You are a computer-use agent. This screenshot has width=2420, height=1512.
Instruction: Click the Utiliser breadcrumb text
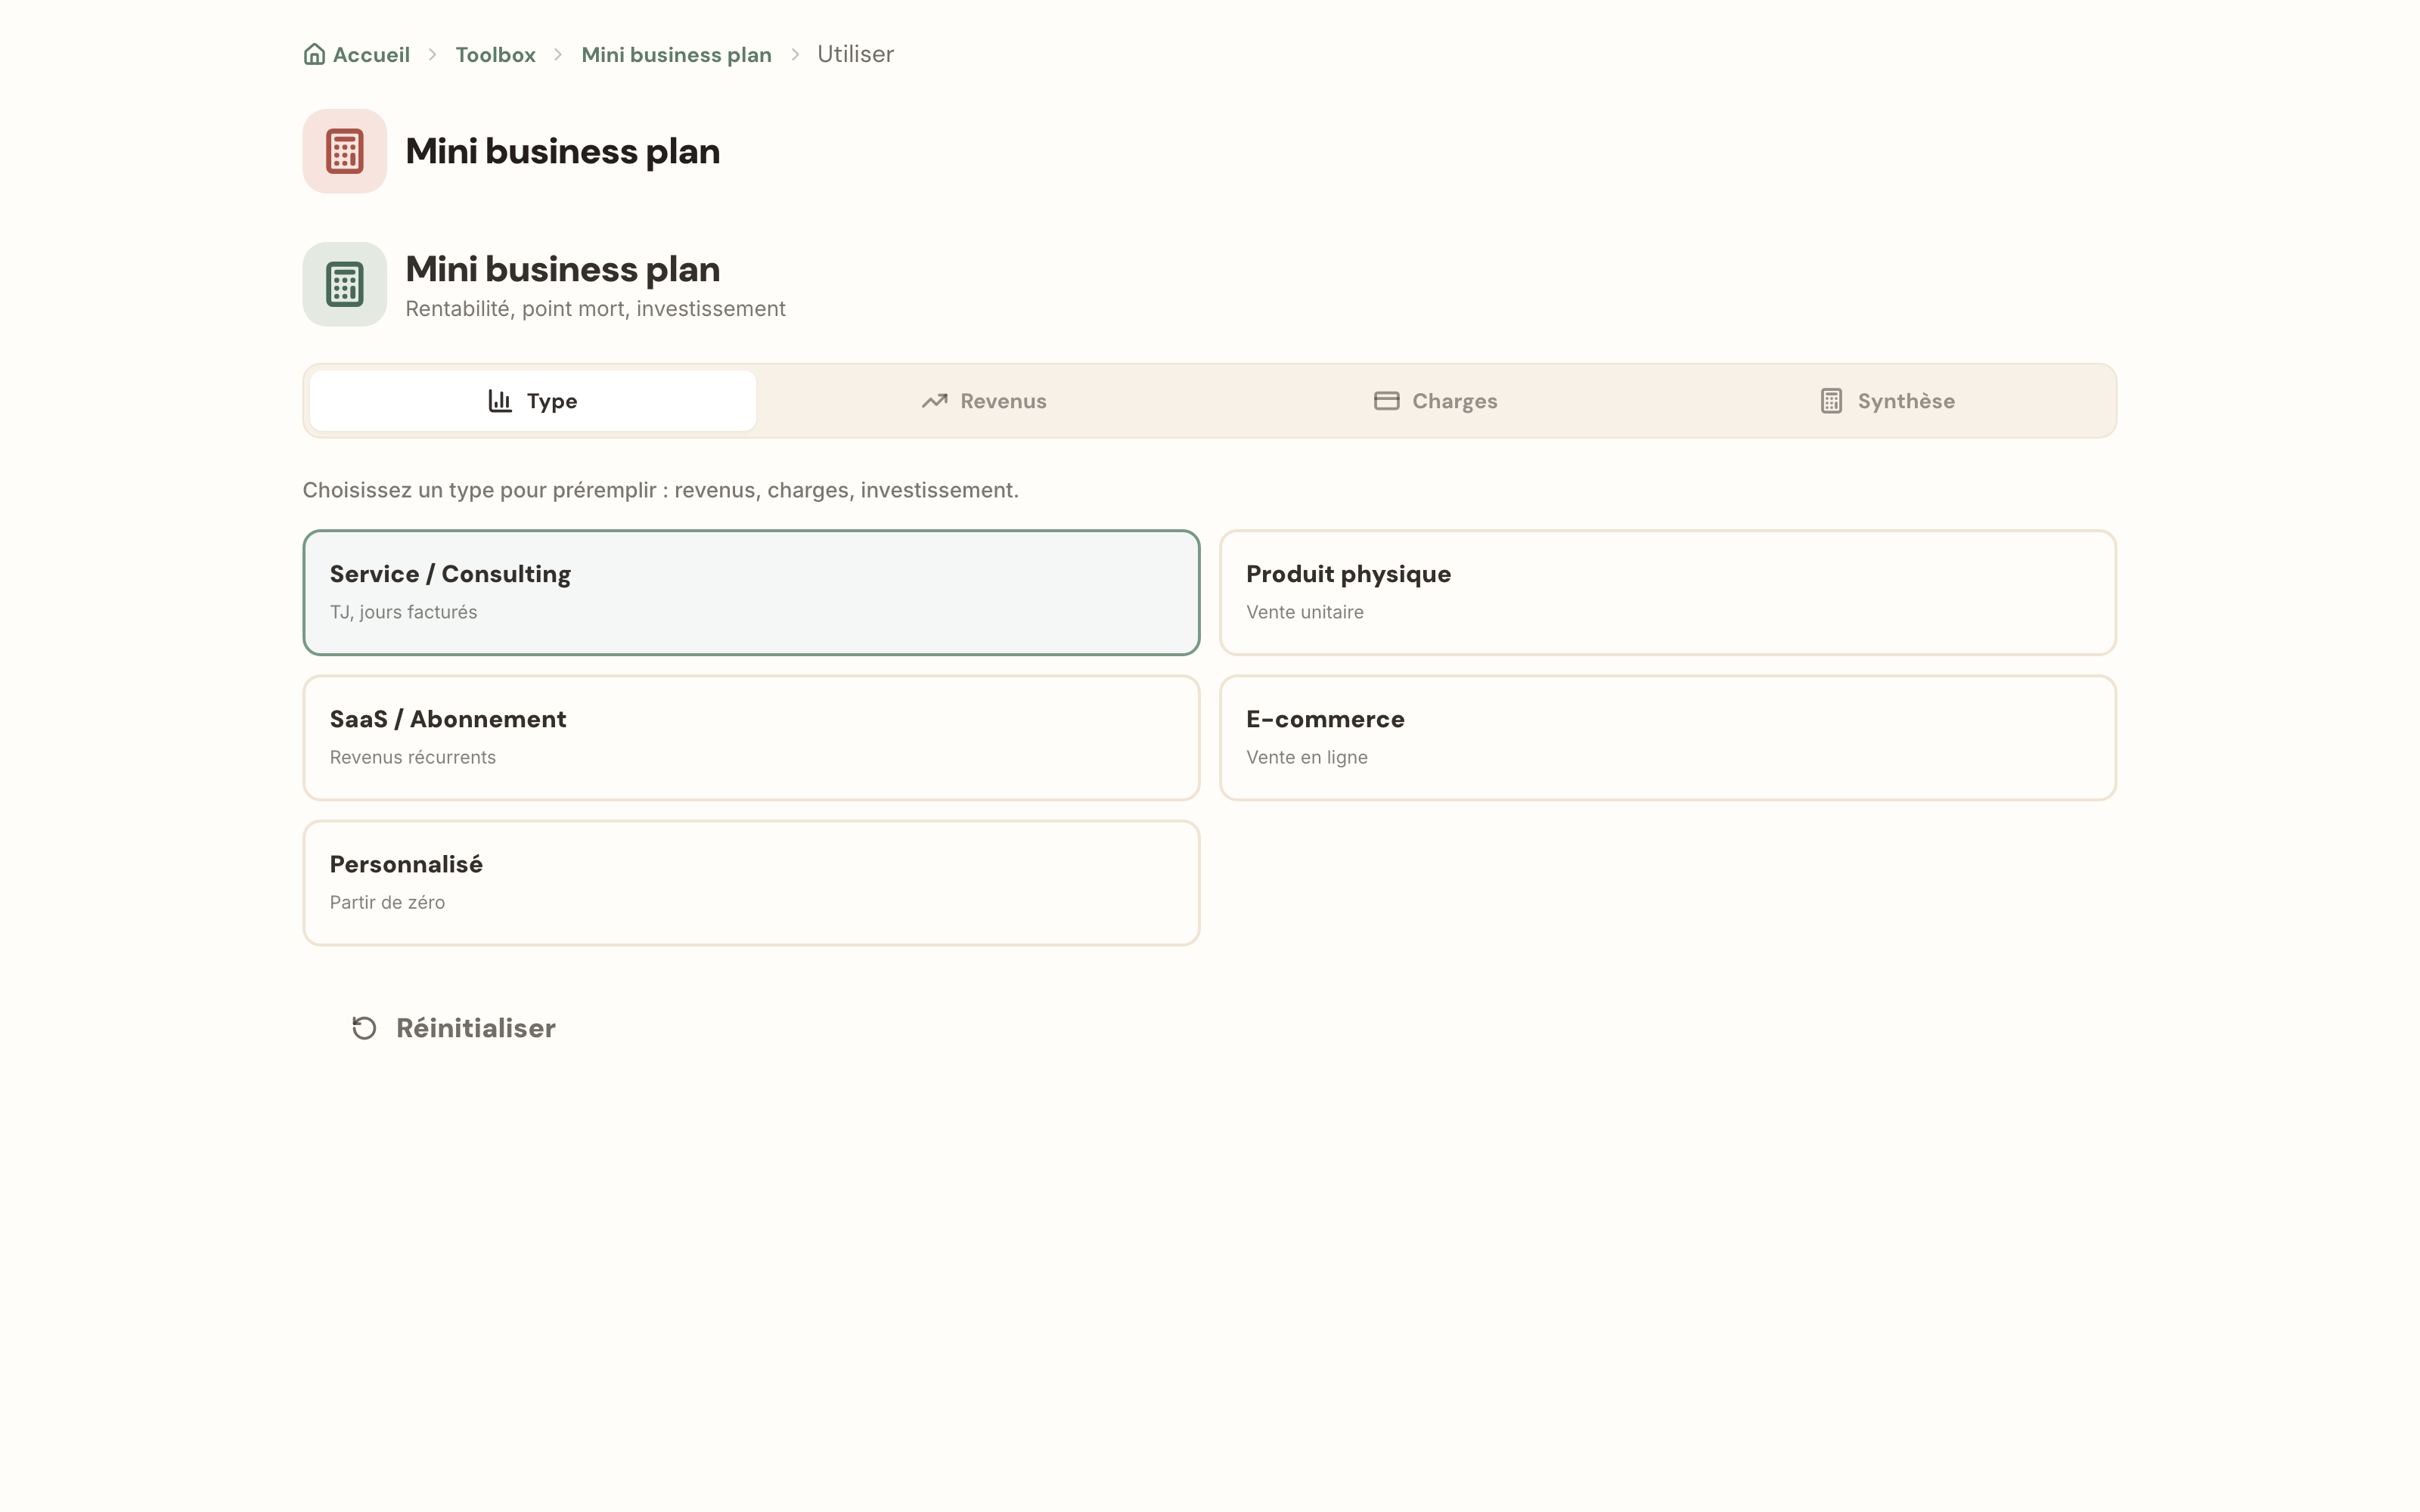[855, 54]
